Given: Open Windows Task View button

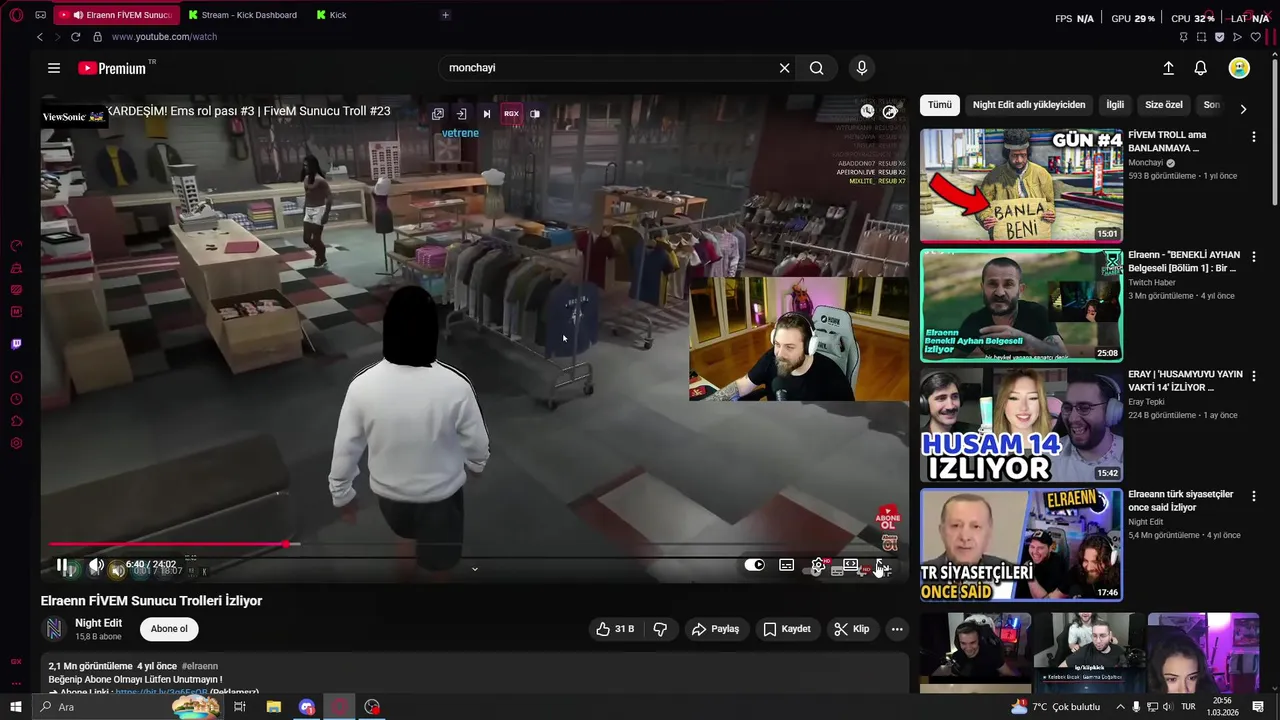Looking at the screenshot, I should pyautogui.click(x=240, y=707).
